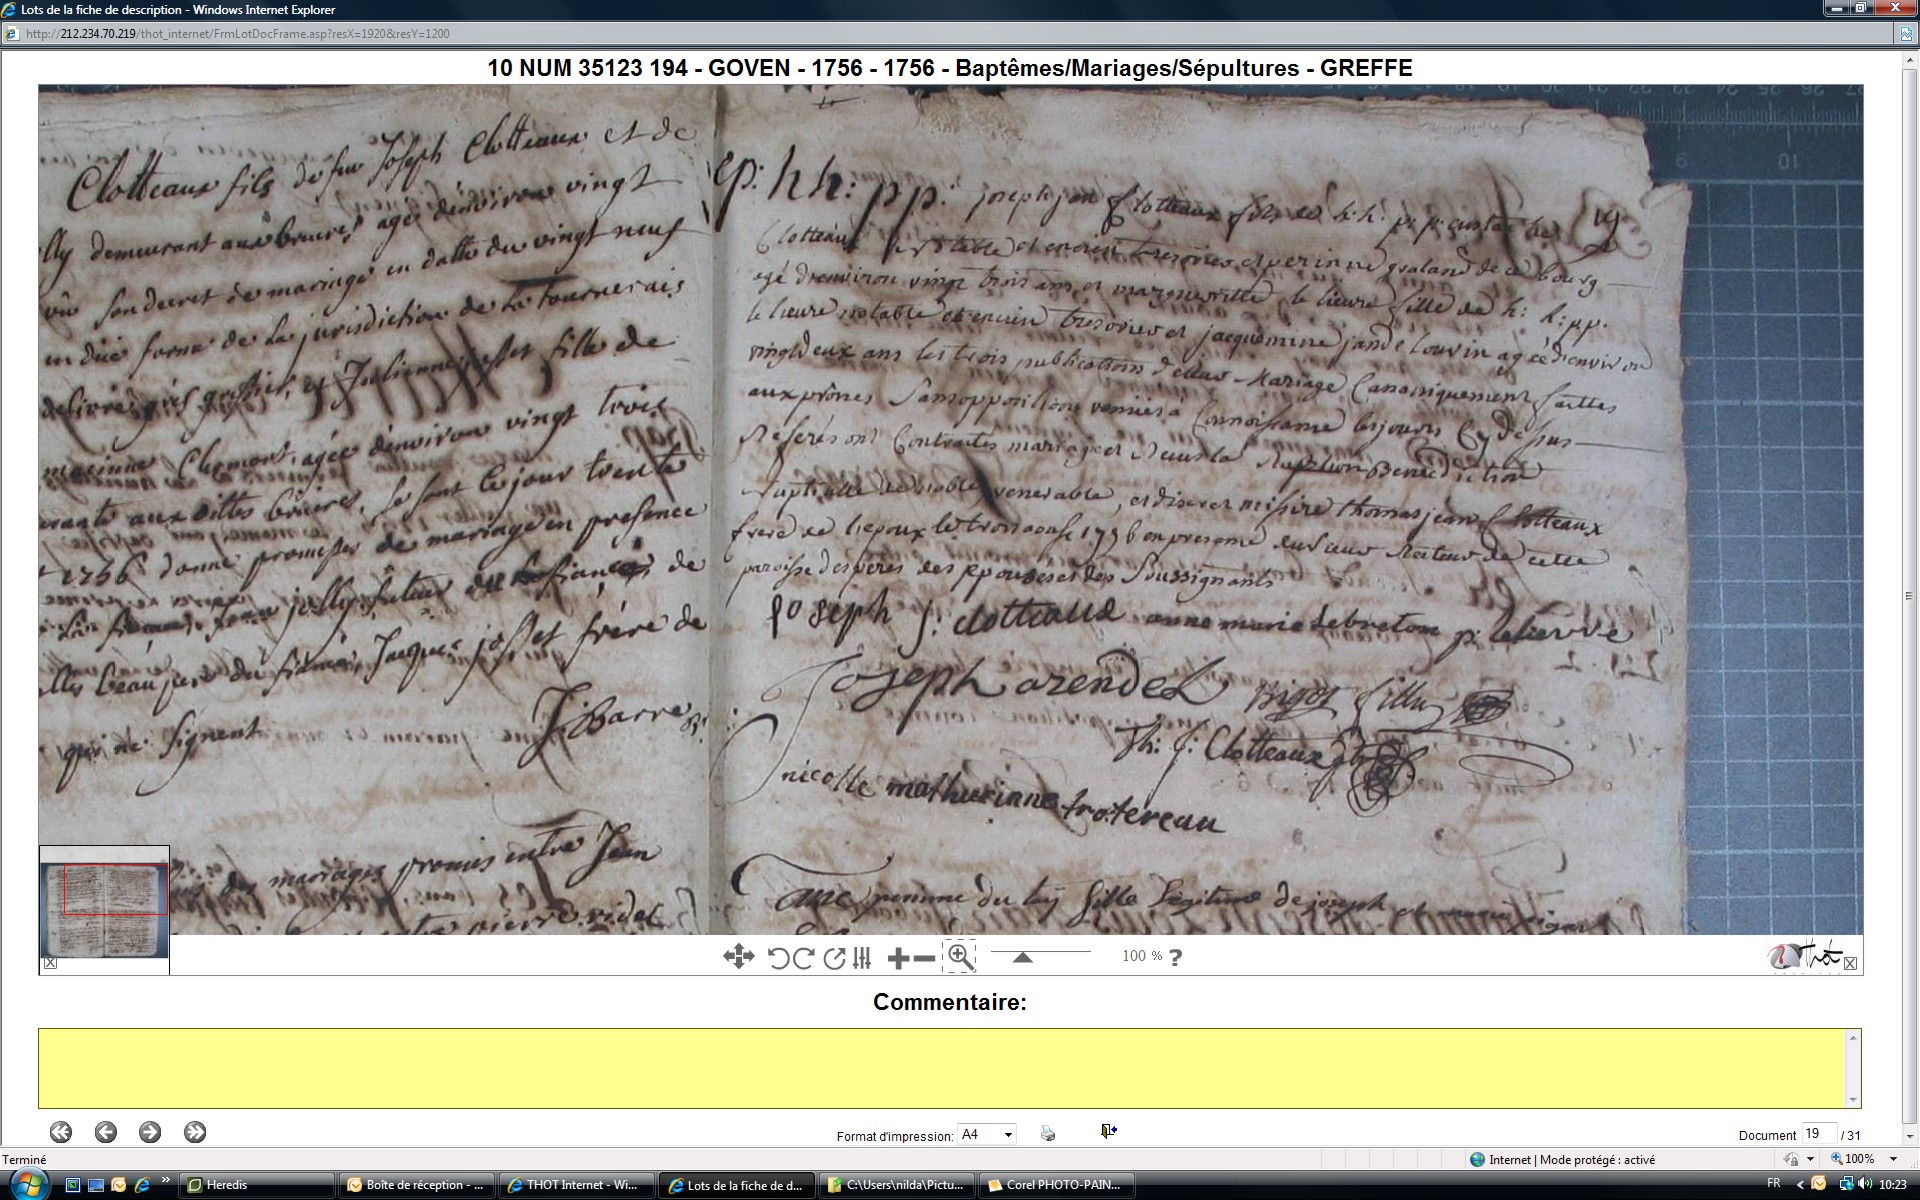Click the zoom level slider handle

1022,957
